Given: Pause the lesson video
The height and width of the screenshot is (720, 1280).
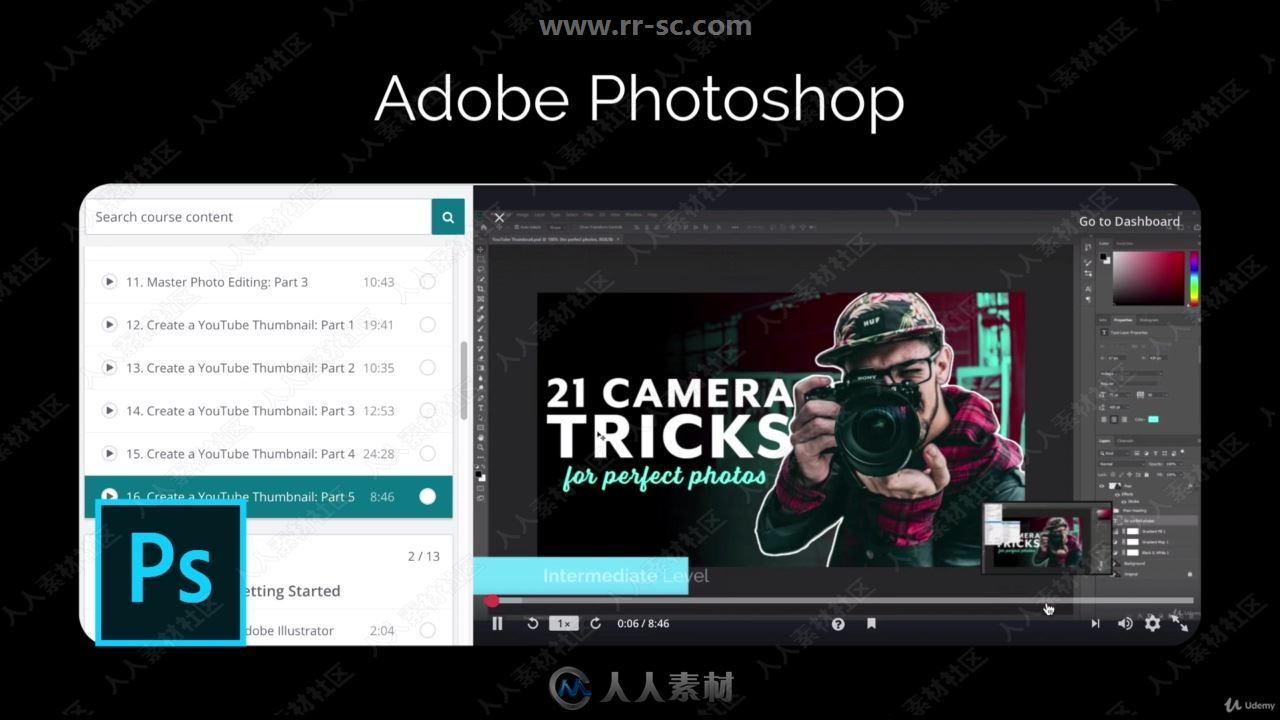Looking at the screenshot, I should (497, 623).
